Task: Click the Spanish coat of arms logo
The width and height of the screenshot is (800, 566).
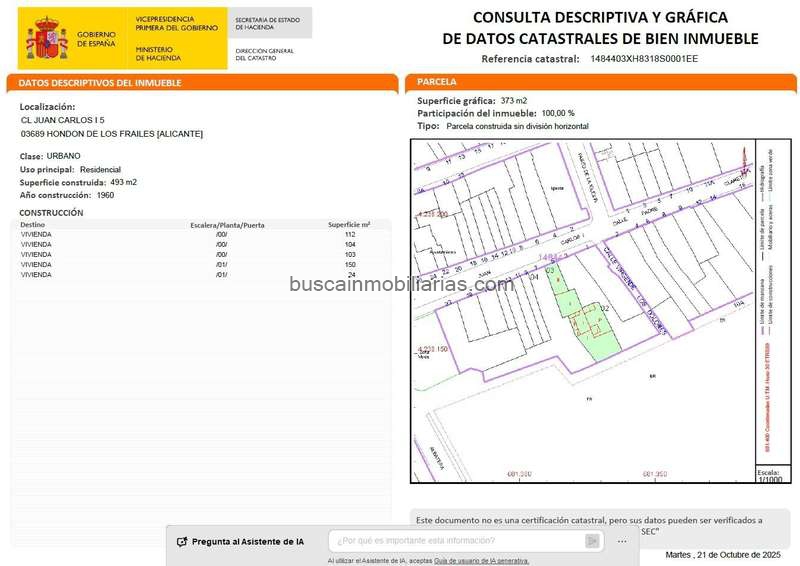Action: 47,38
